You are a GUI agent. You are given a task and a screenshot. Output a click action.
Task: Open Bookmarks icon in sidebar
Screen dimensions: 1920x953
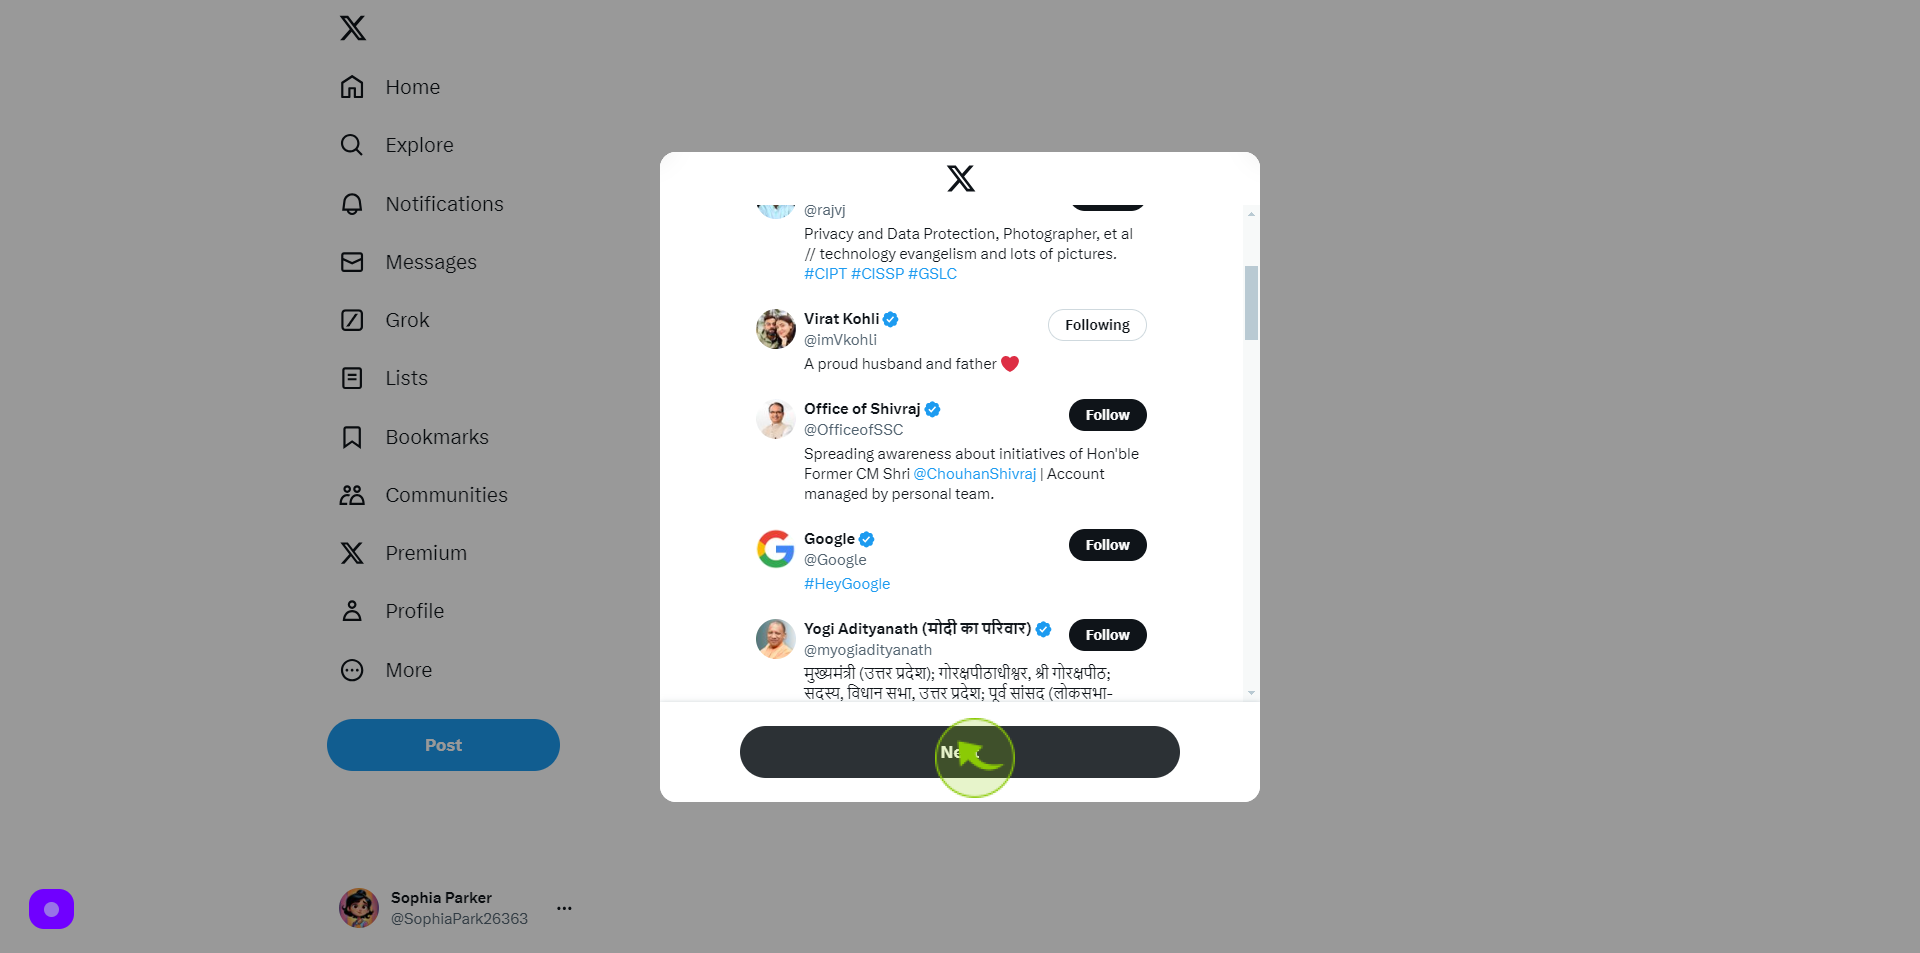352,437
